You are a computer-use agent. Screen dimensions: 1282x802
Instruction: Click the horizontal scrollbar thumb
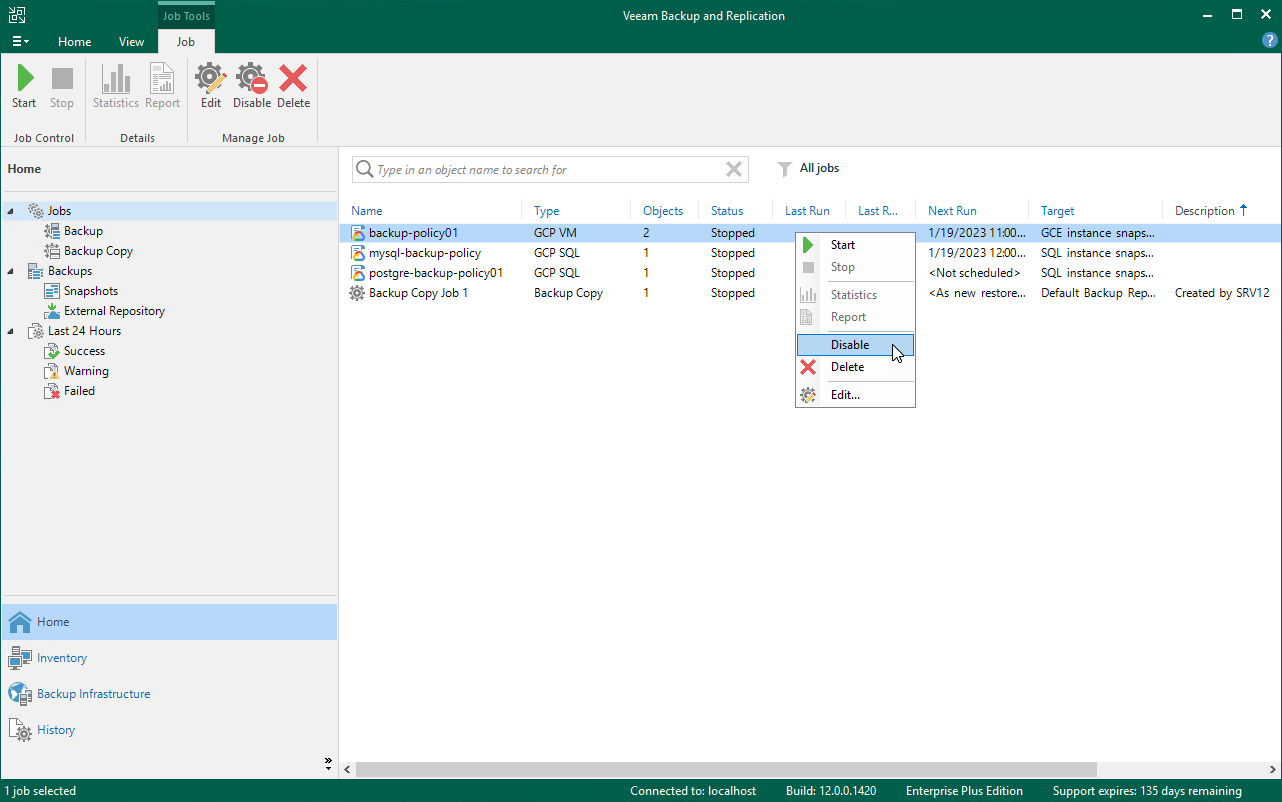726,770
